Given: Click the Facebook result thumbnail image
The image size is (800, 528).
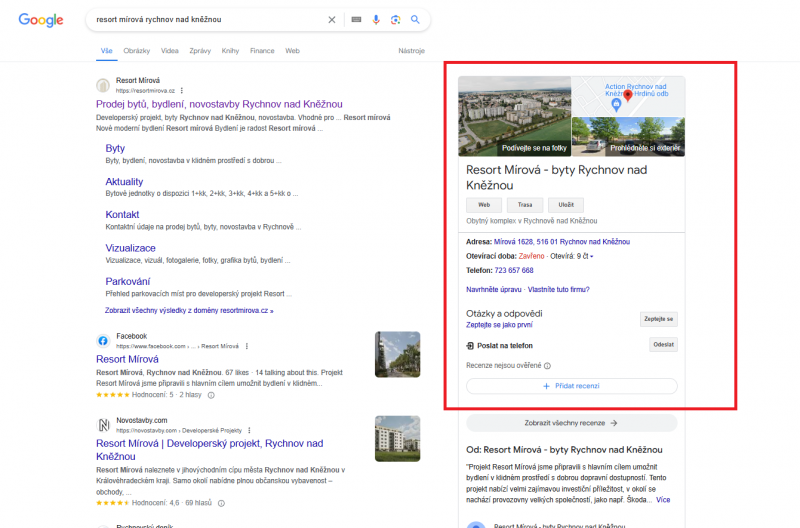Looking at the screenshot, I should click(397, 355).
